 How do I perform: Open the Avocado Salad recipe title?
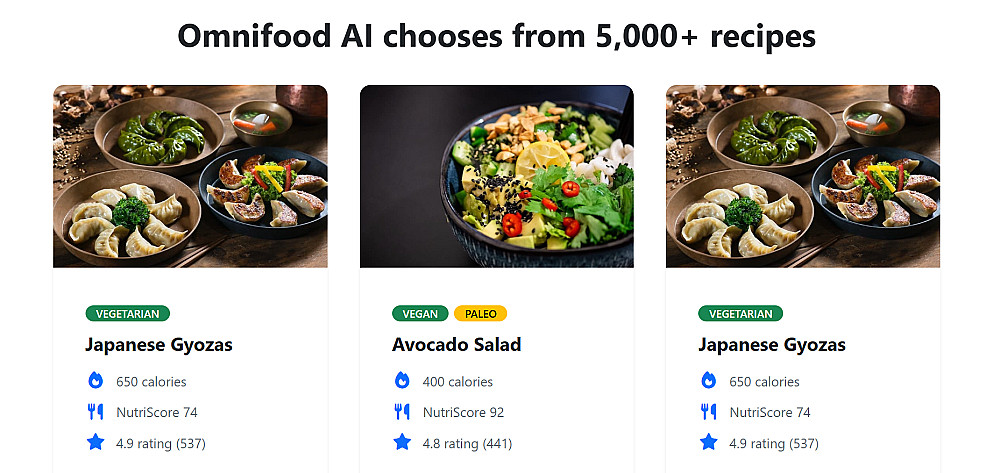click(457, 345)
